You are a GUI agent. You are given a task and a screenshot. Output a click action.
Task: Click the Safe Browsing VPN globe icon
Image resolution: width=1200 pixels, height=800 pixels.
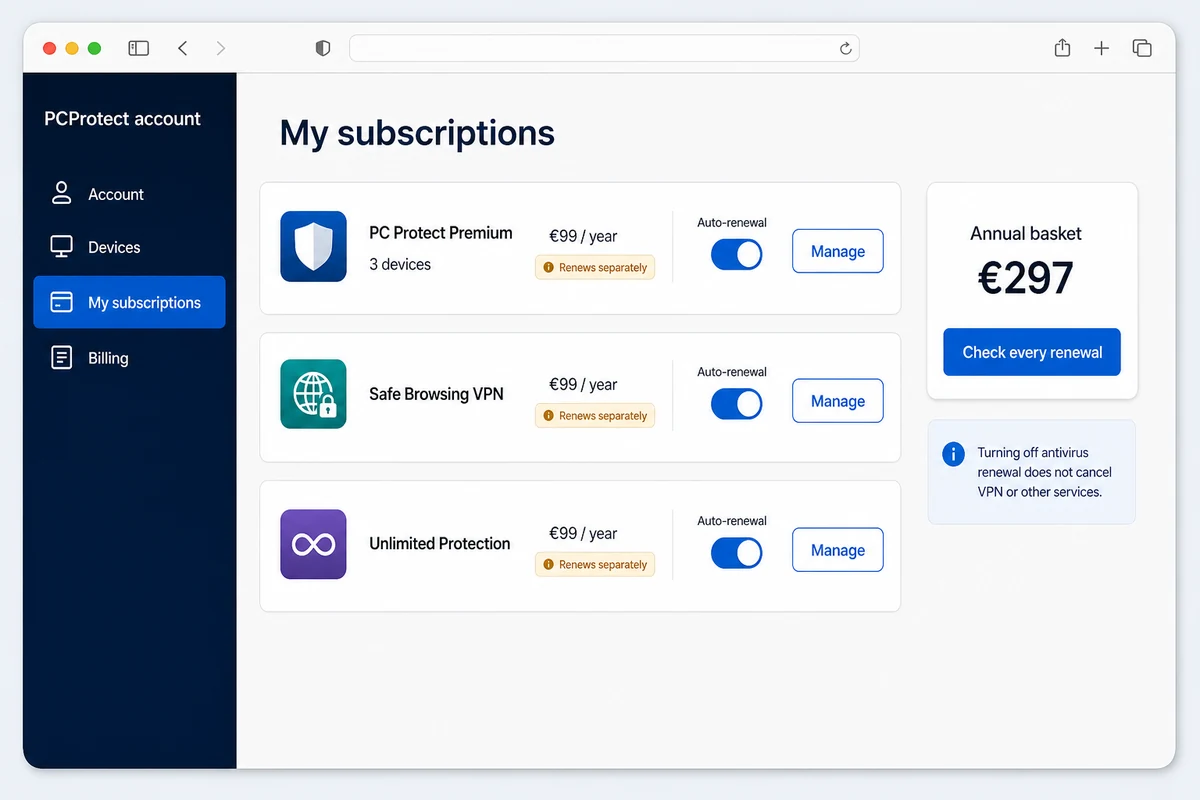[313, 394]
